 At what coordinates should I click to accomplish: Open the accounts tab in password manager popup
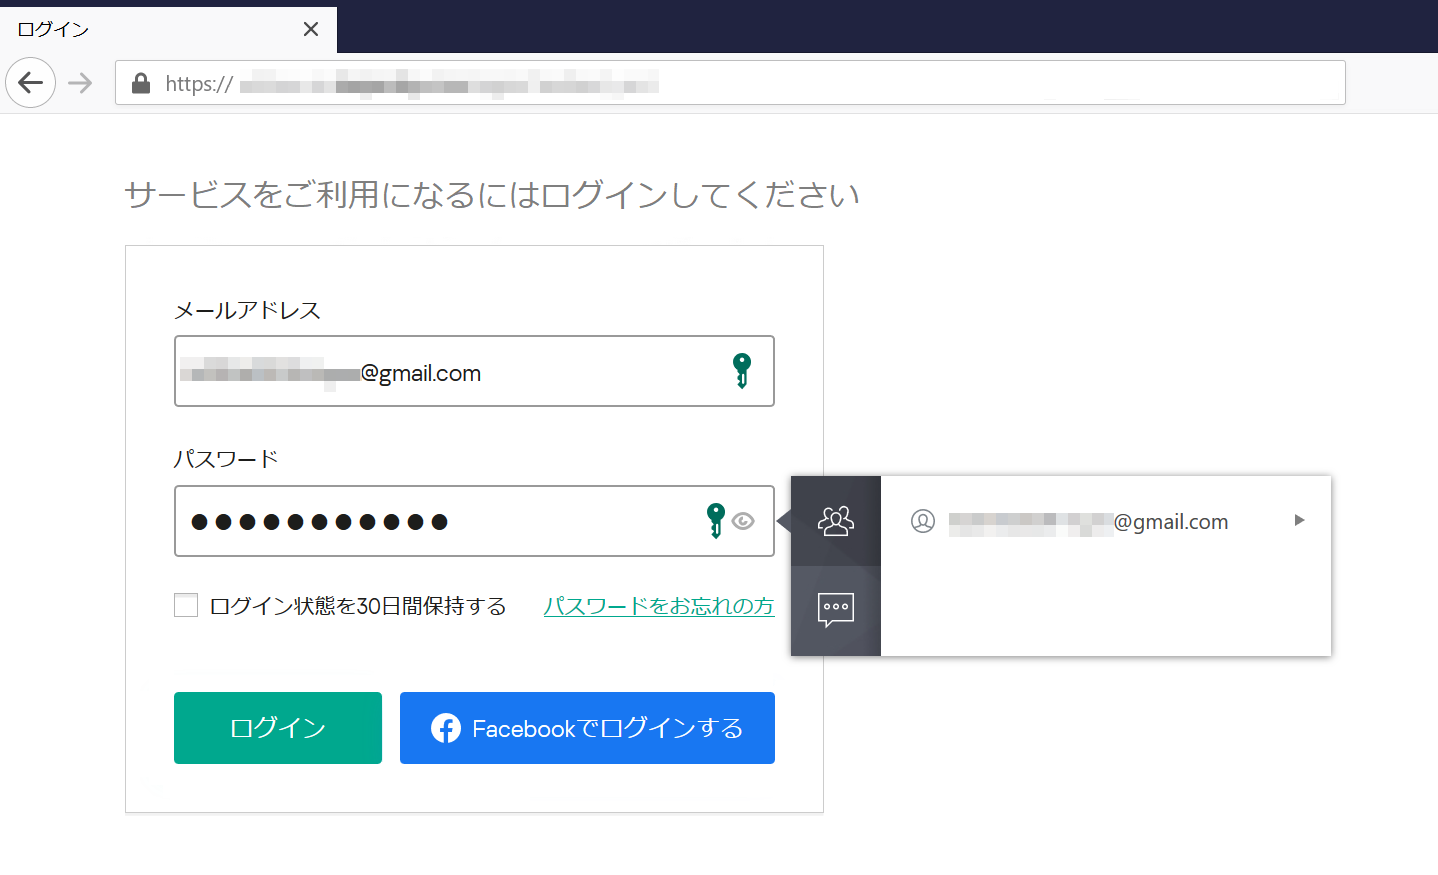click(836, 521)
